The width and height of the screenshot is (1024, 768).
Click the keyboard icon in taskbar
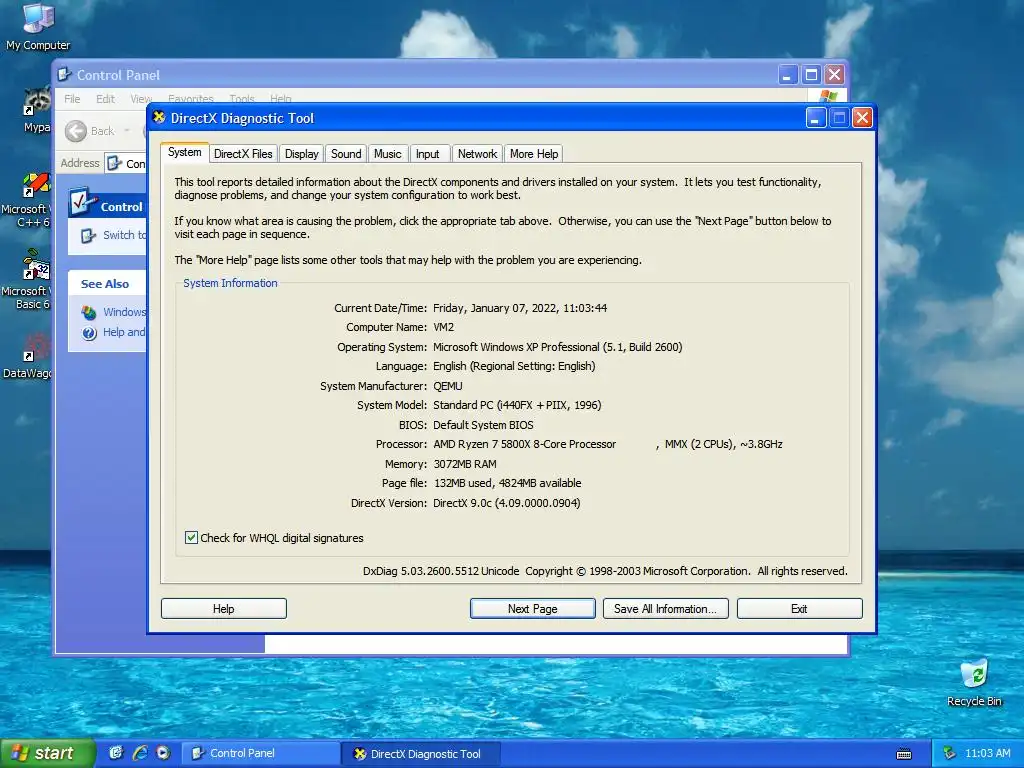pos(904,754)
